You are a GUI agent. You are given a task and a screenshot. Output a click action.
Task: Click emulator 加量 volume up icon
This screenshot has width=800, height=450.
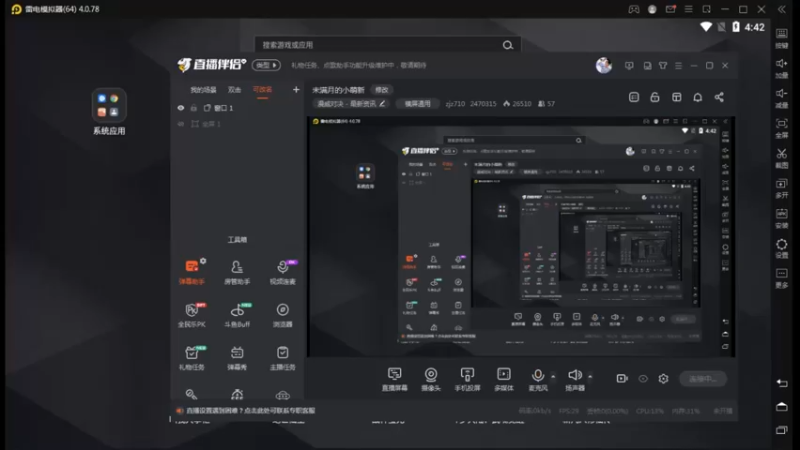tap(782, 68)
